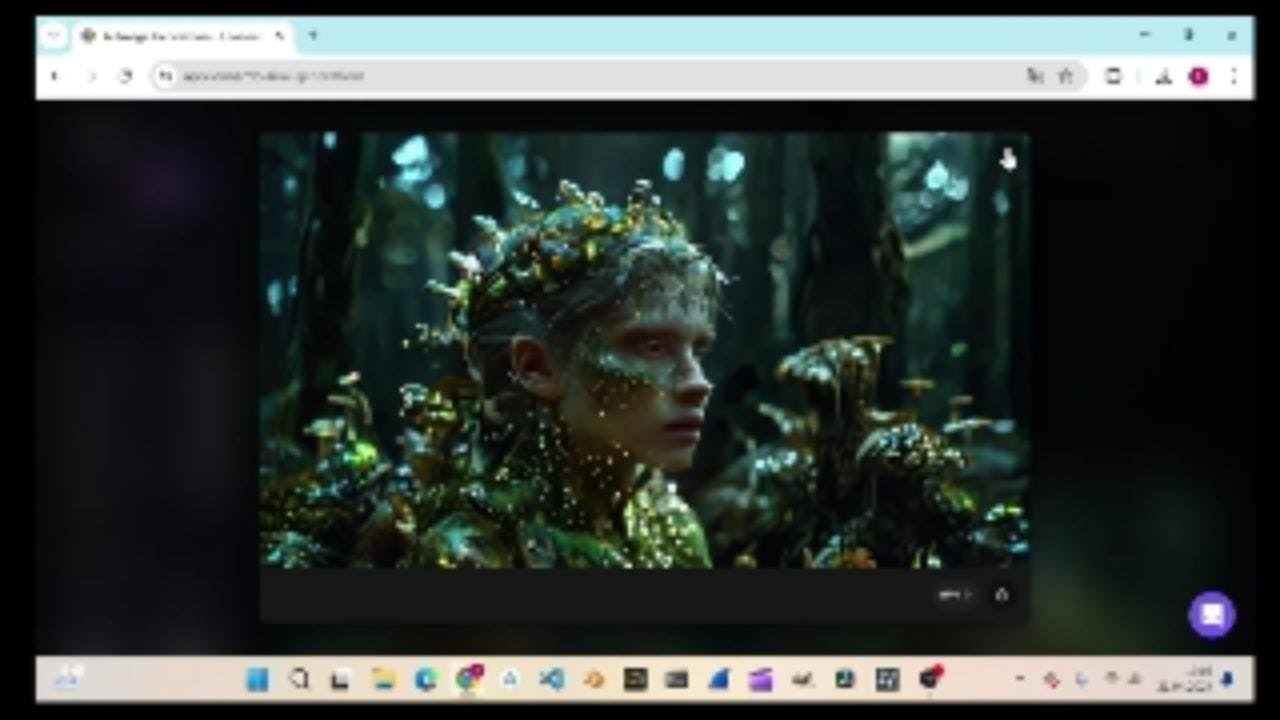The image size is (1280, 720).
Task: Switch to Chrome on the taskbar
Action: point(468,680)
